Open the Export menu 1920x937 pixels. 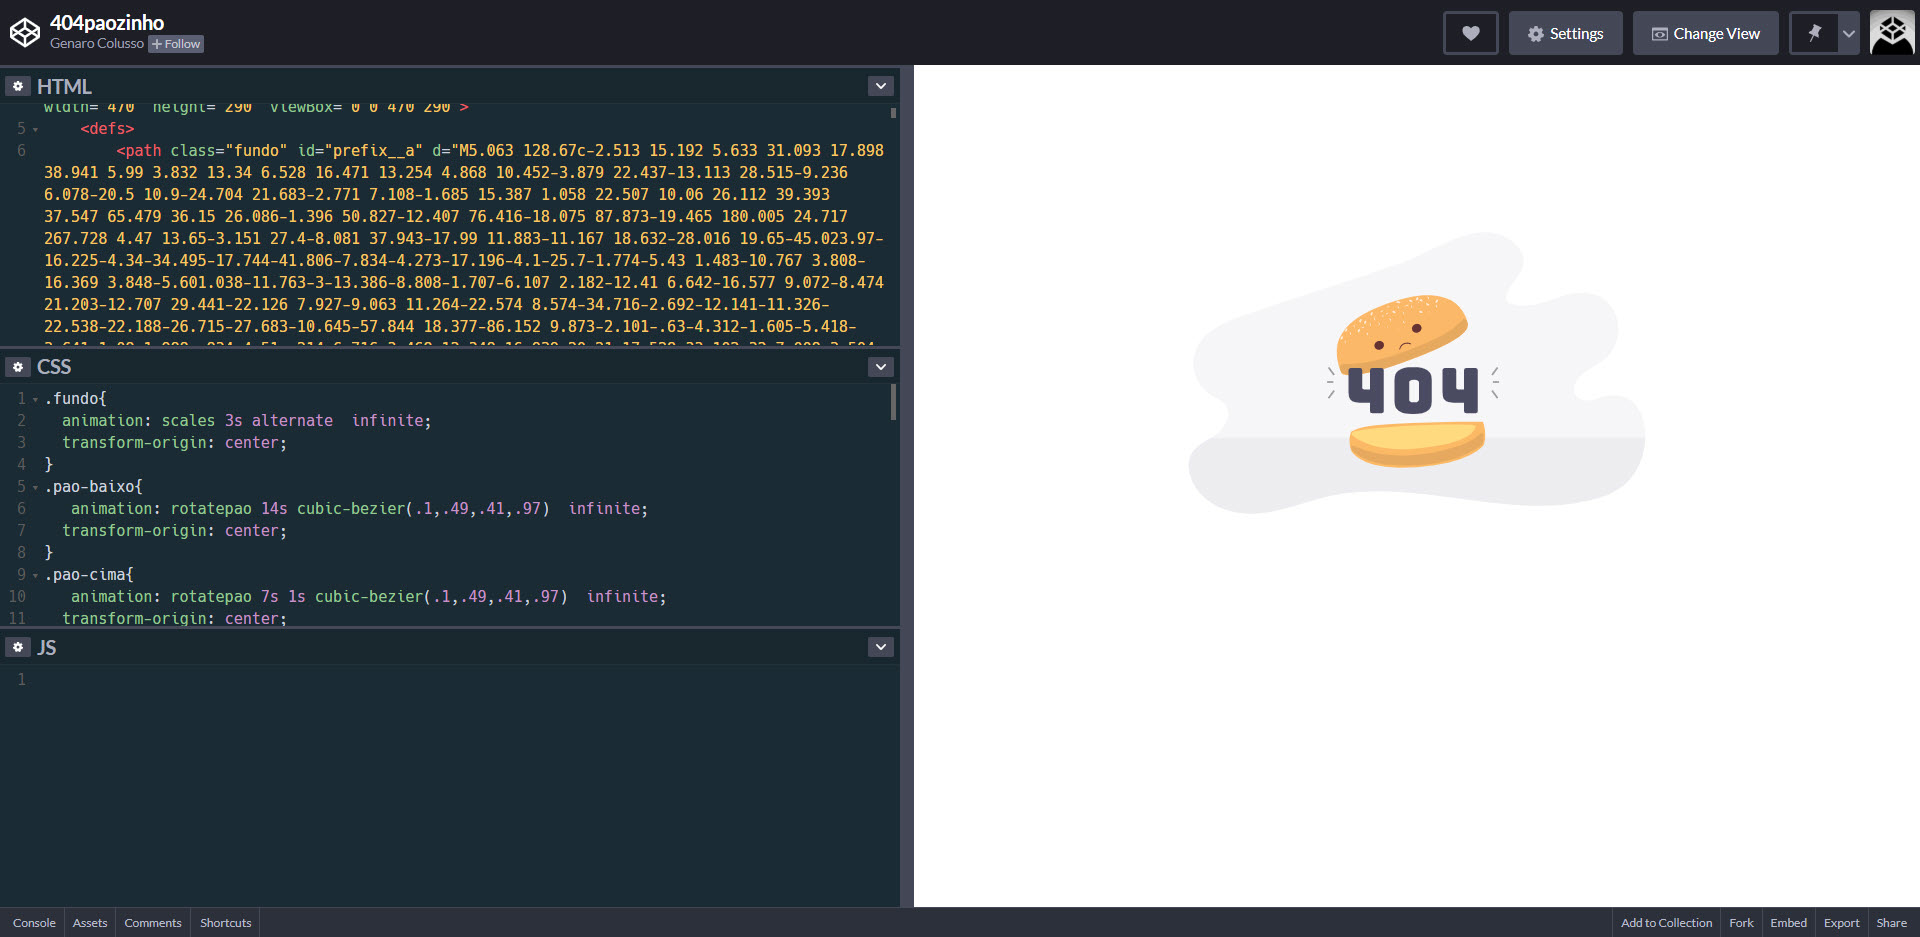(1841, 922)
